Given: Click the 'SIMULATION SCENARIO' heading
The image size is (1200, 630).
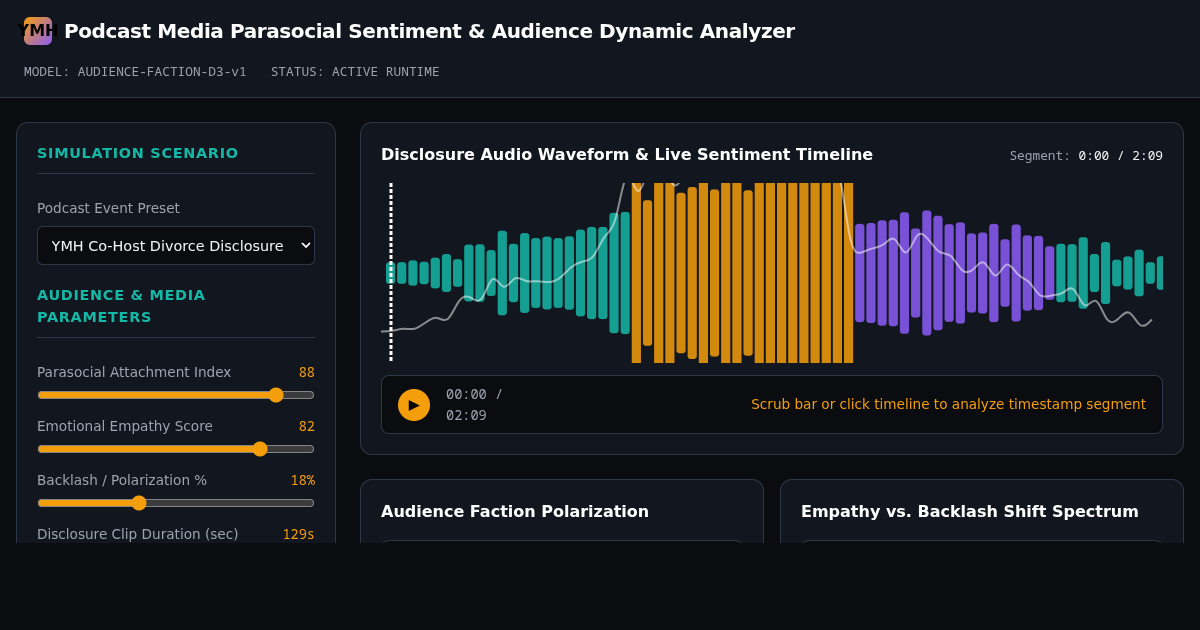Looking at the screenshot, I should point(138,153).
